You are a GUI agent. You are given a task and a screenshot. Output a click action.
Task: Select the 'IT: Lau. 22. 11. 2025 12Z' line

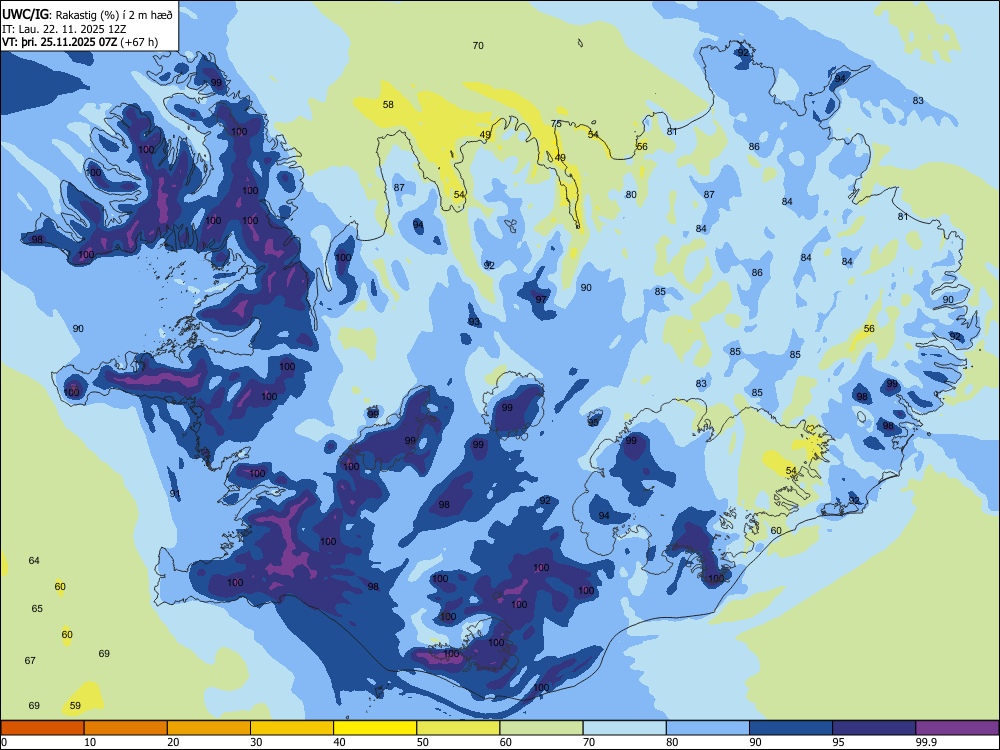(64, 29)
